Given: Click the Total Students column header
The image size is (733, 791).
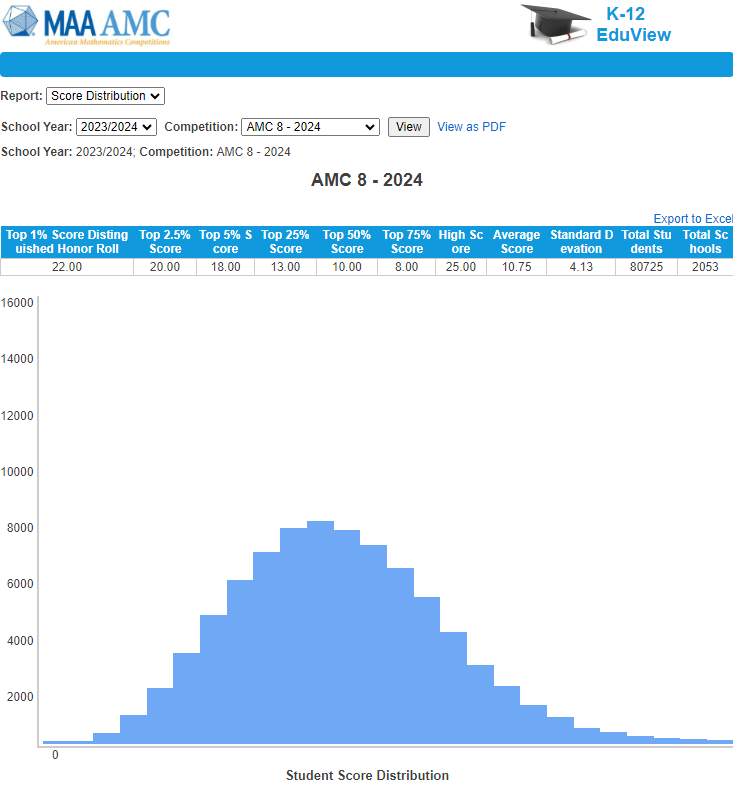Looking at the screenshot, I should 647,242.
